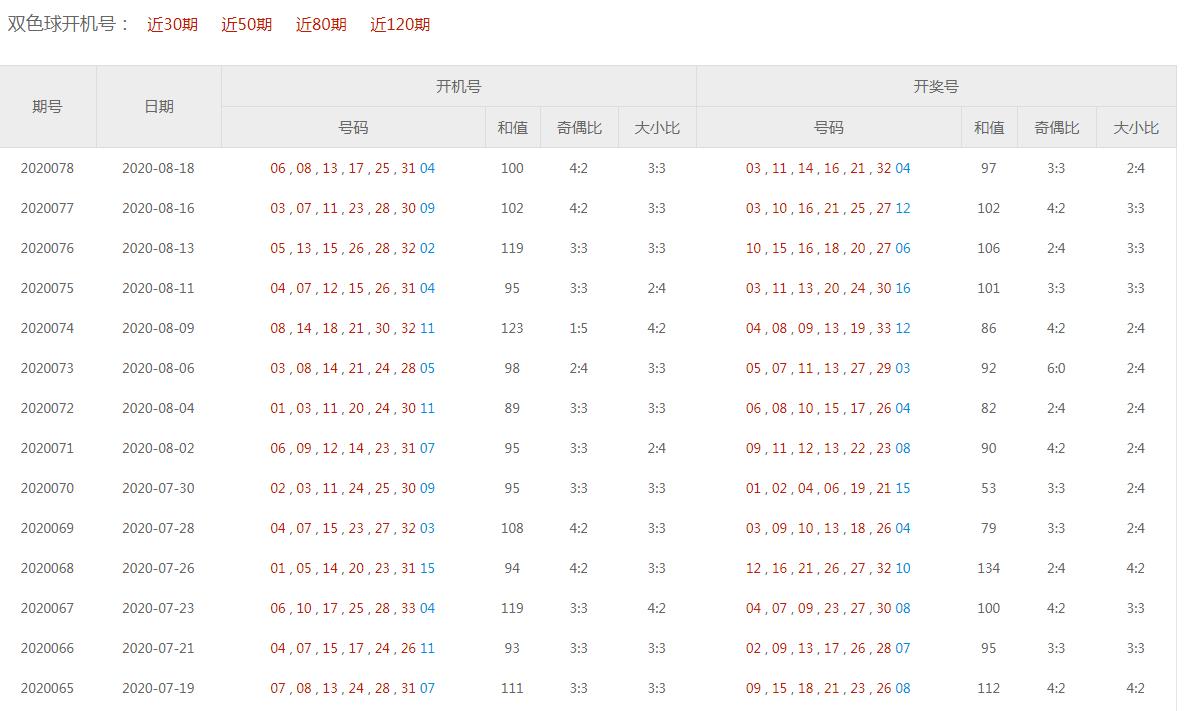
Task: Open the 近80期 filter link
Action: (x=321, y=25)
